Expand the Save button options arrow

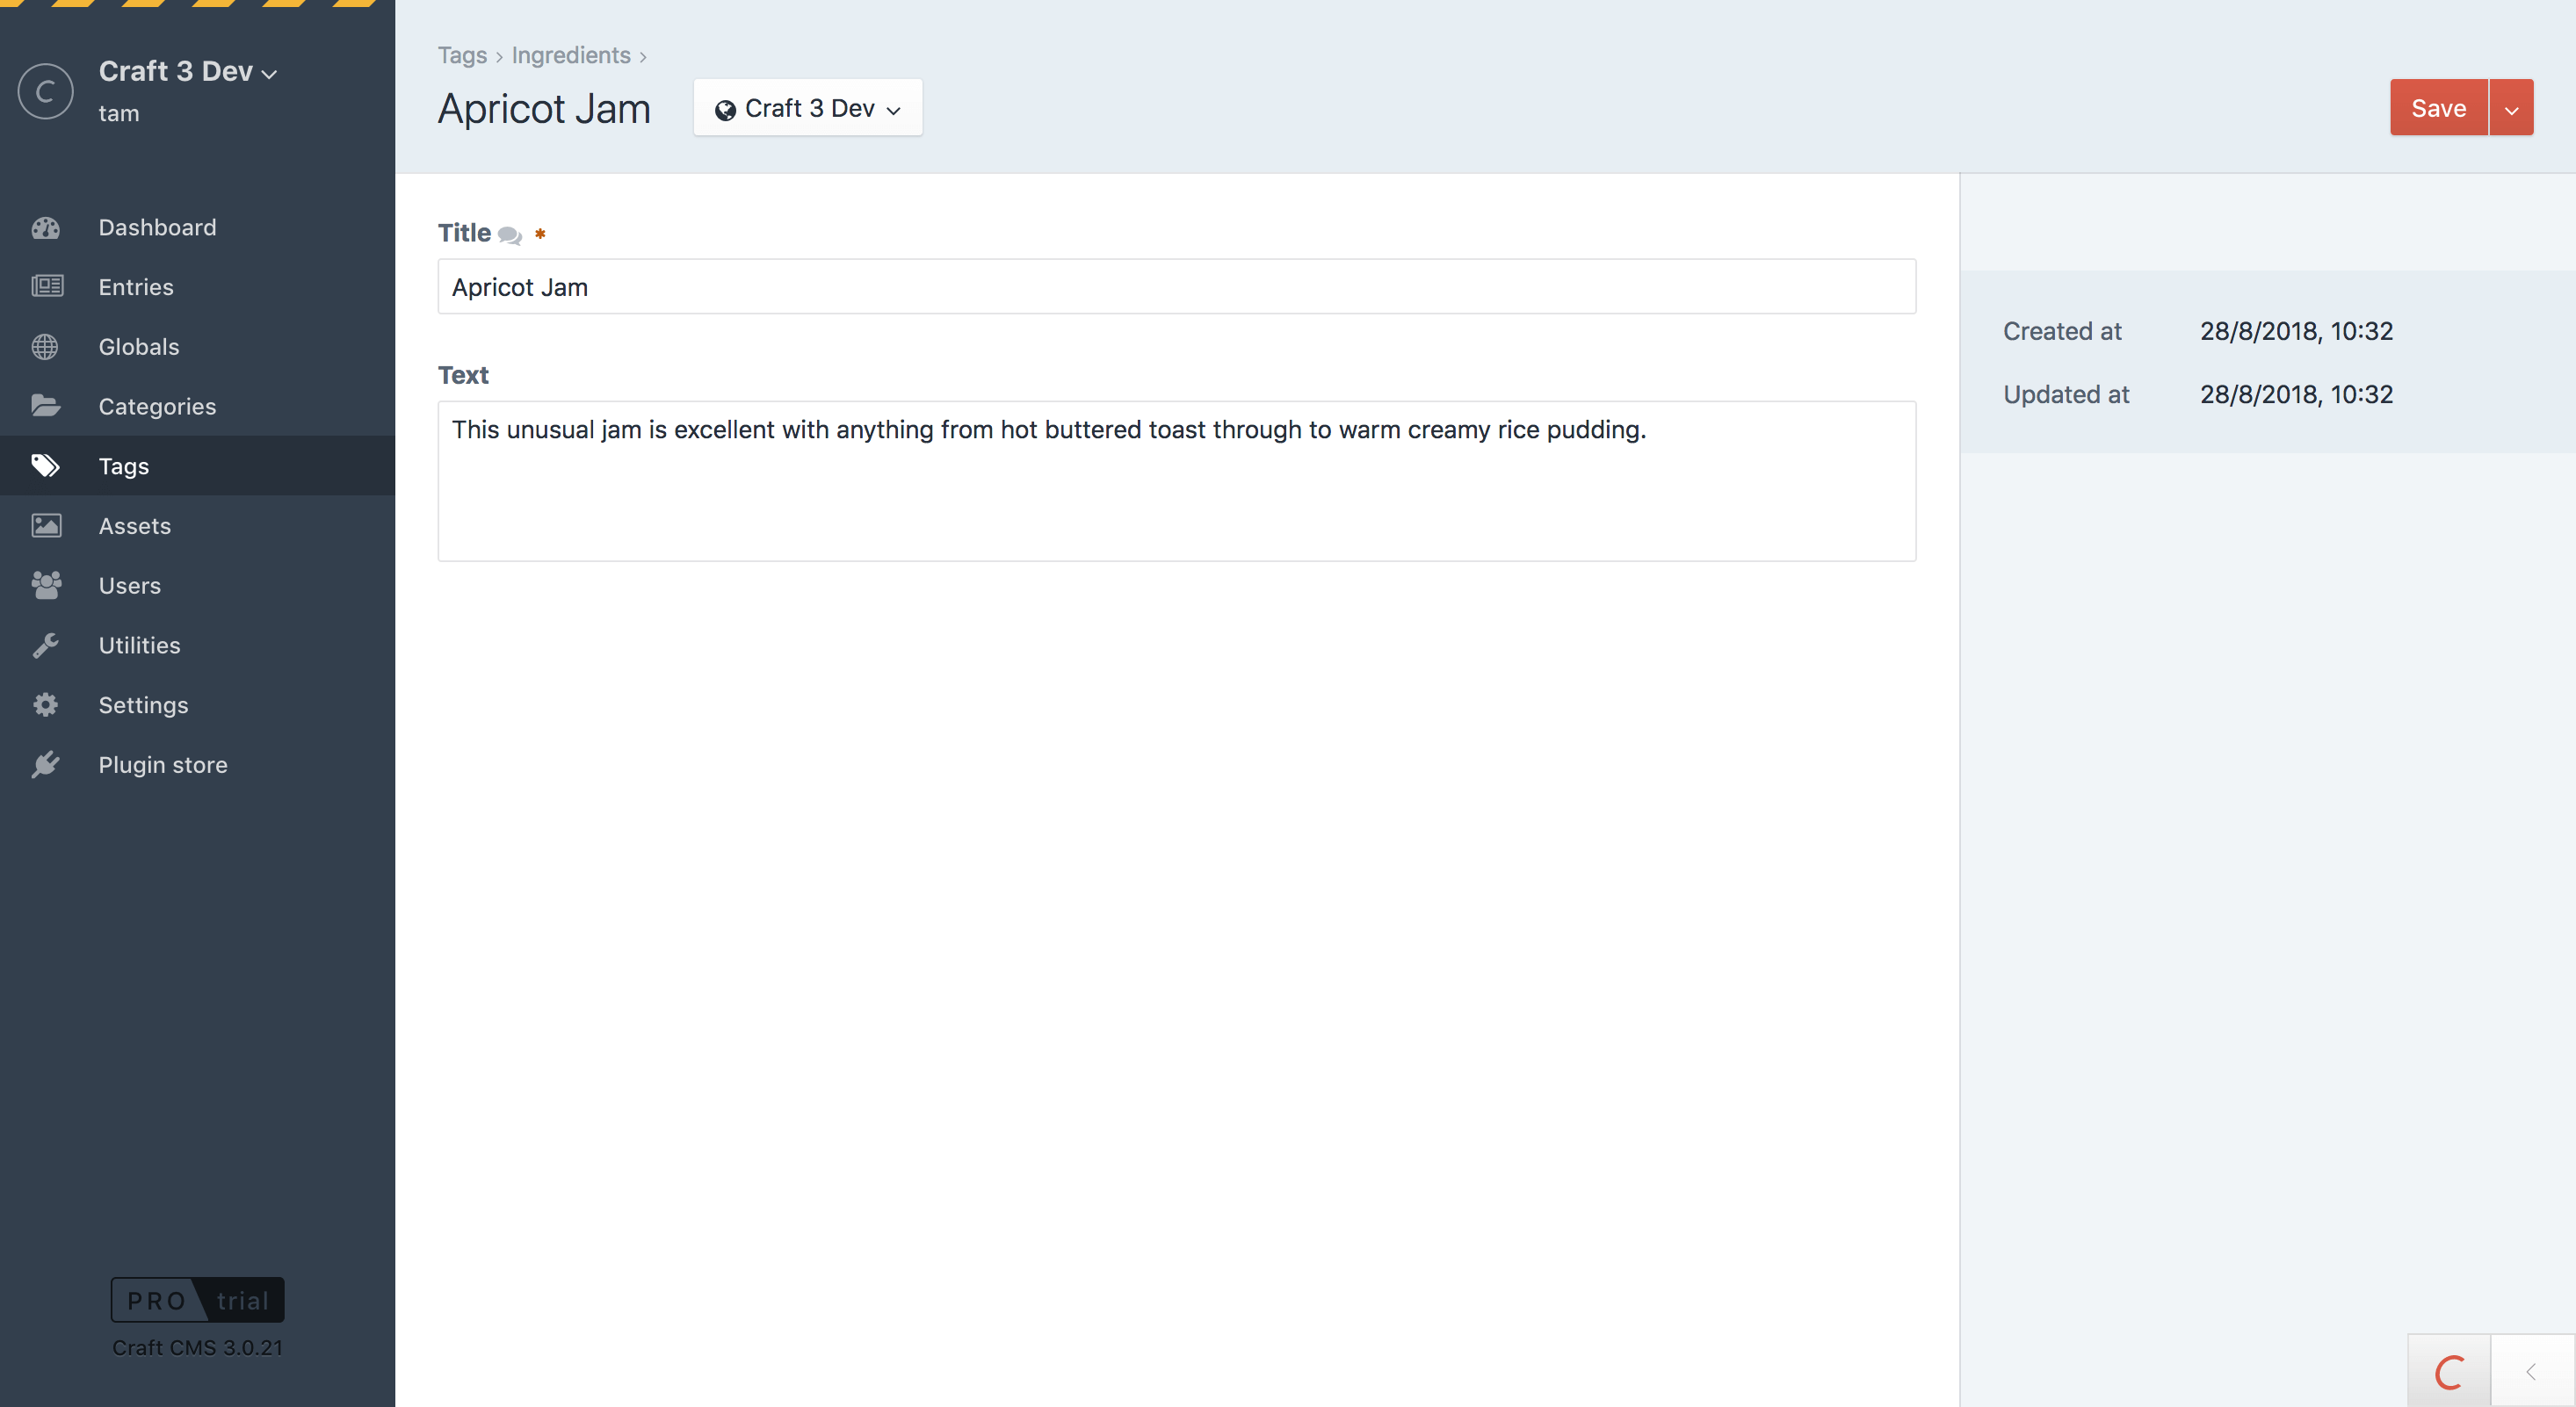click(x=2511, y=108)
